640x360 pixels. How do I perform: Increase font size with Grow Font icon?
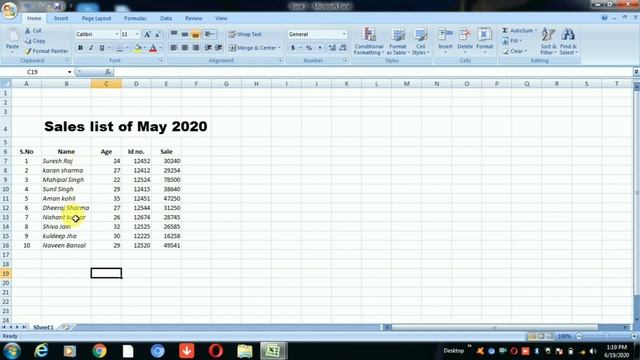pos(147,35)
